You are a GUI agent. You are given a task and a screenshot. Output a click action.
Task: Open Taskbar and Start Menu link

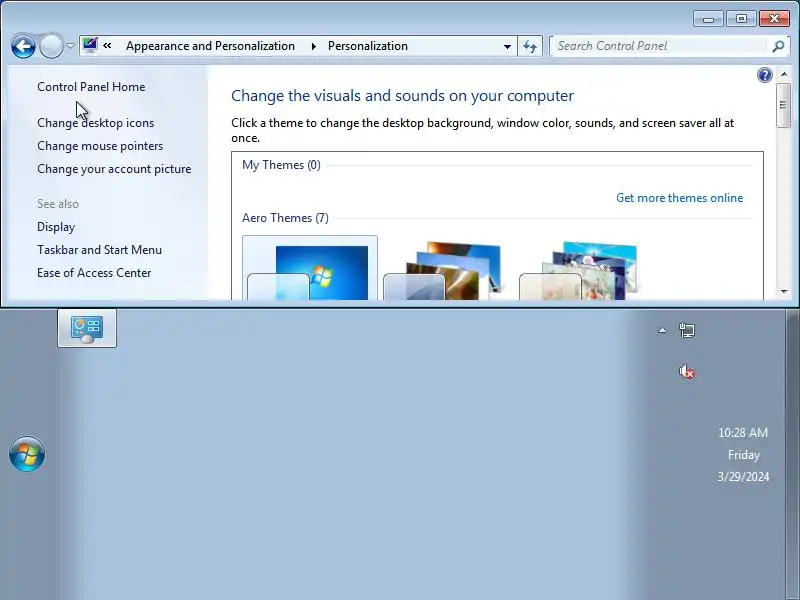[99, 250]
